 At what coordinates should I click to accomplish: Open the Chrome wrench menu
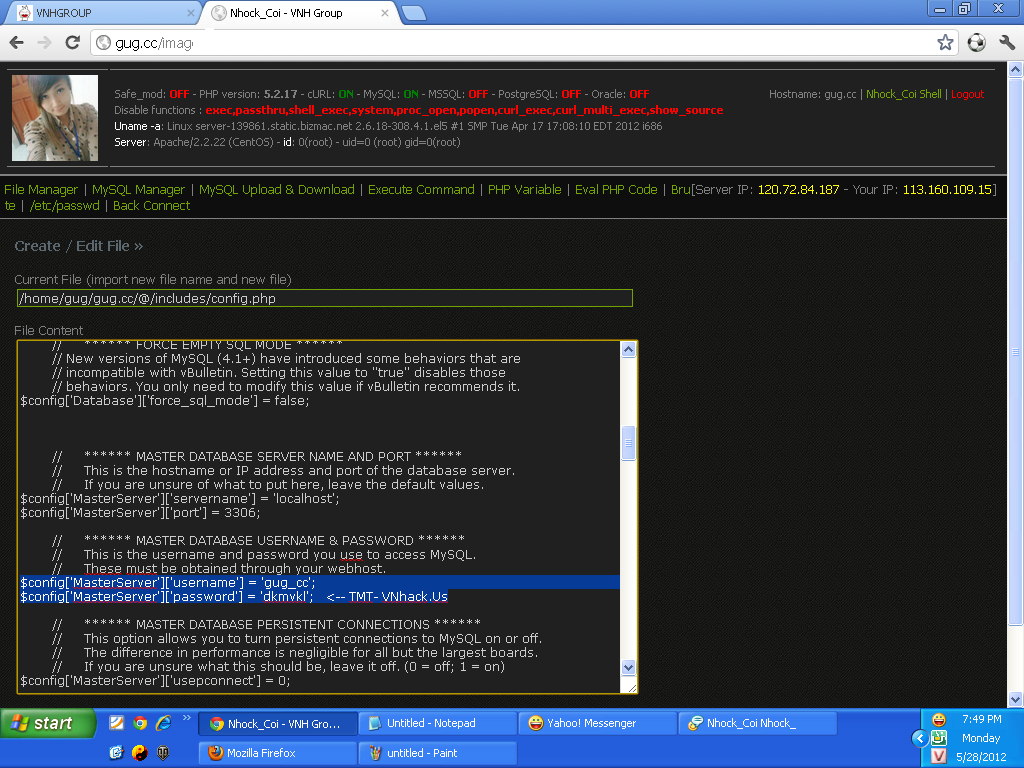click(x=1007, y=43)
